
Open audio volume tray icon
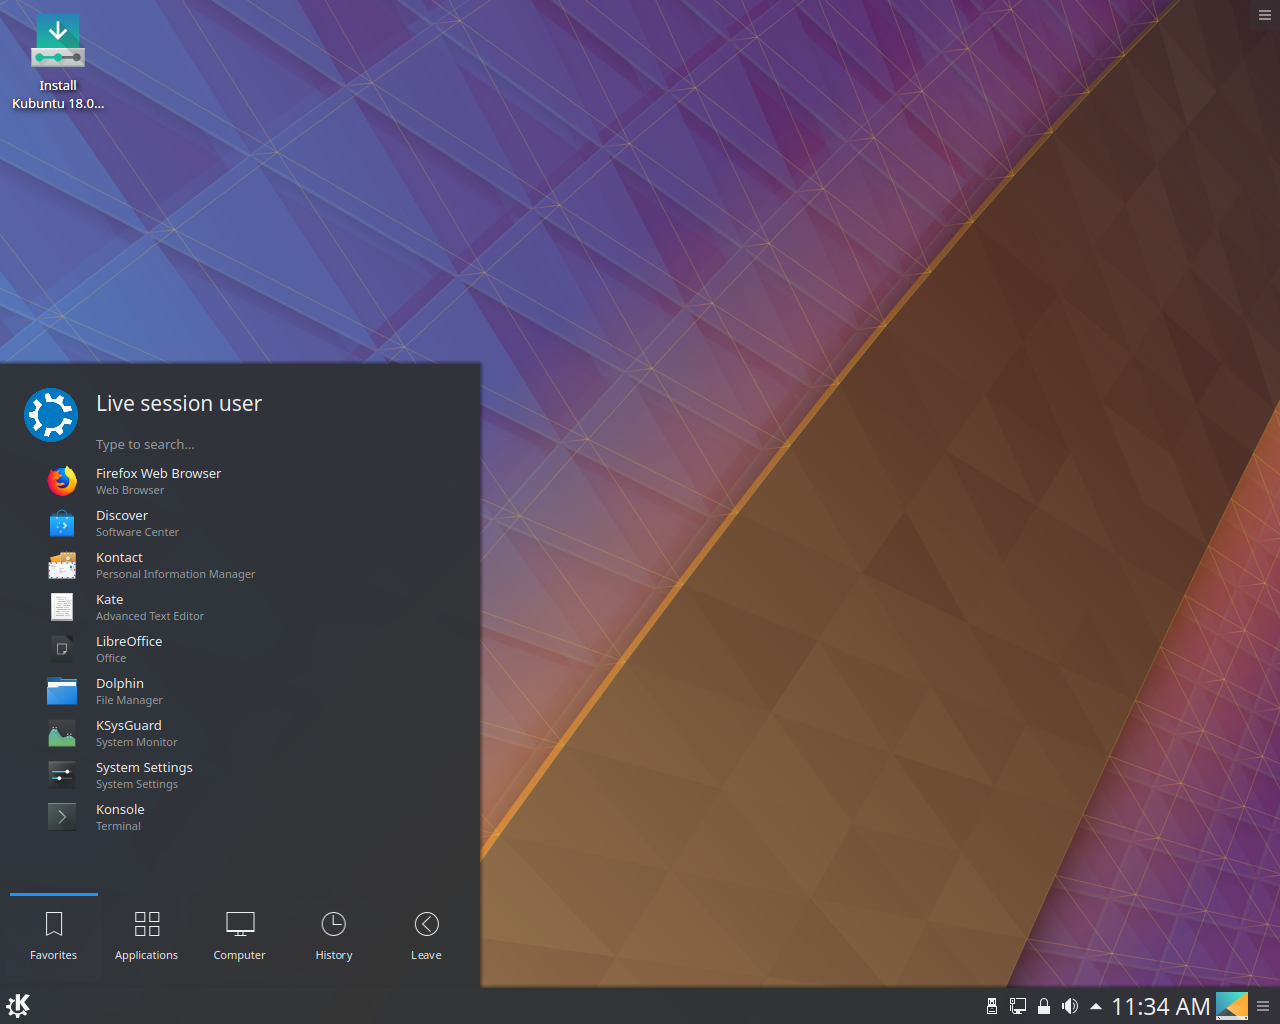1070,1006
